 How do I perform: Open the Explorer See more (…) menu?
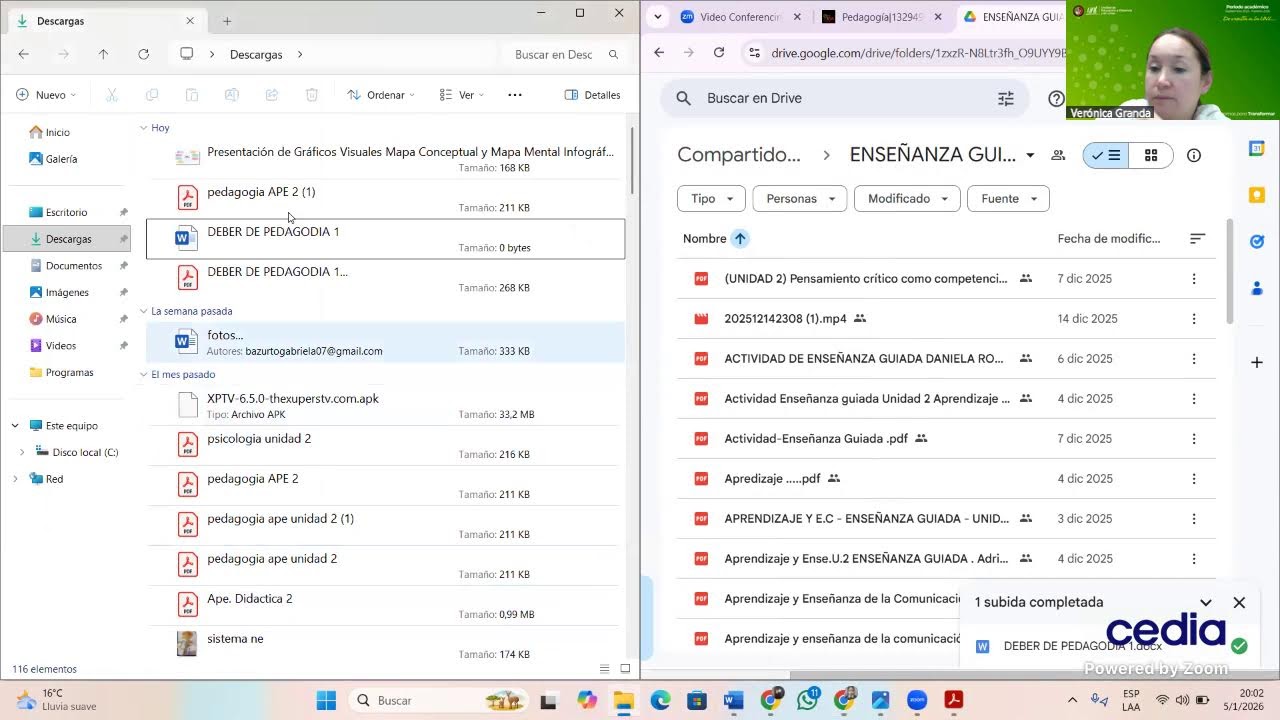click(515, 95)
